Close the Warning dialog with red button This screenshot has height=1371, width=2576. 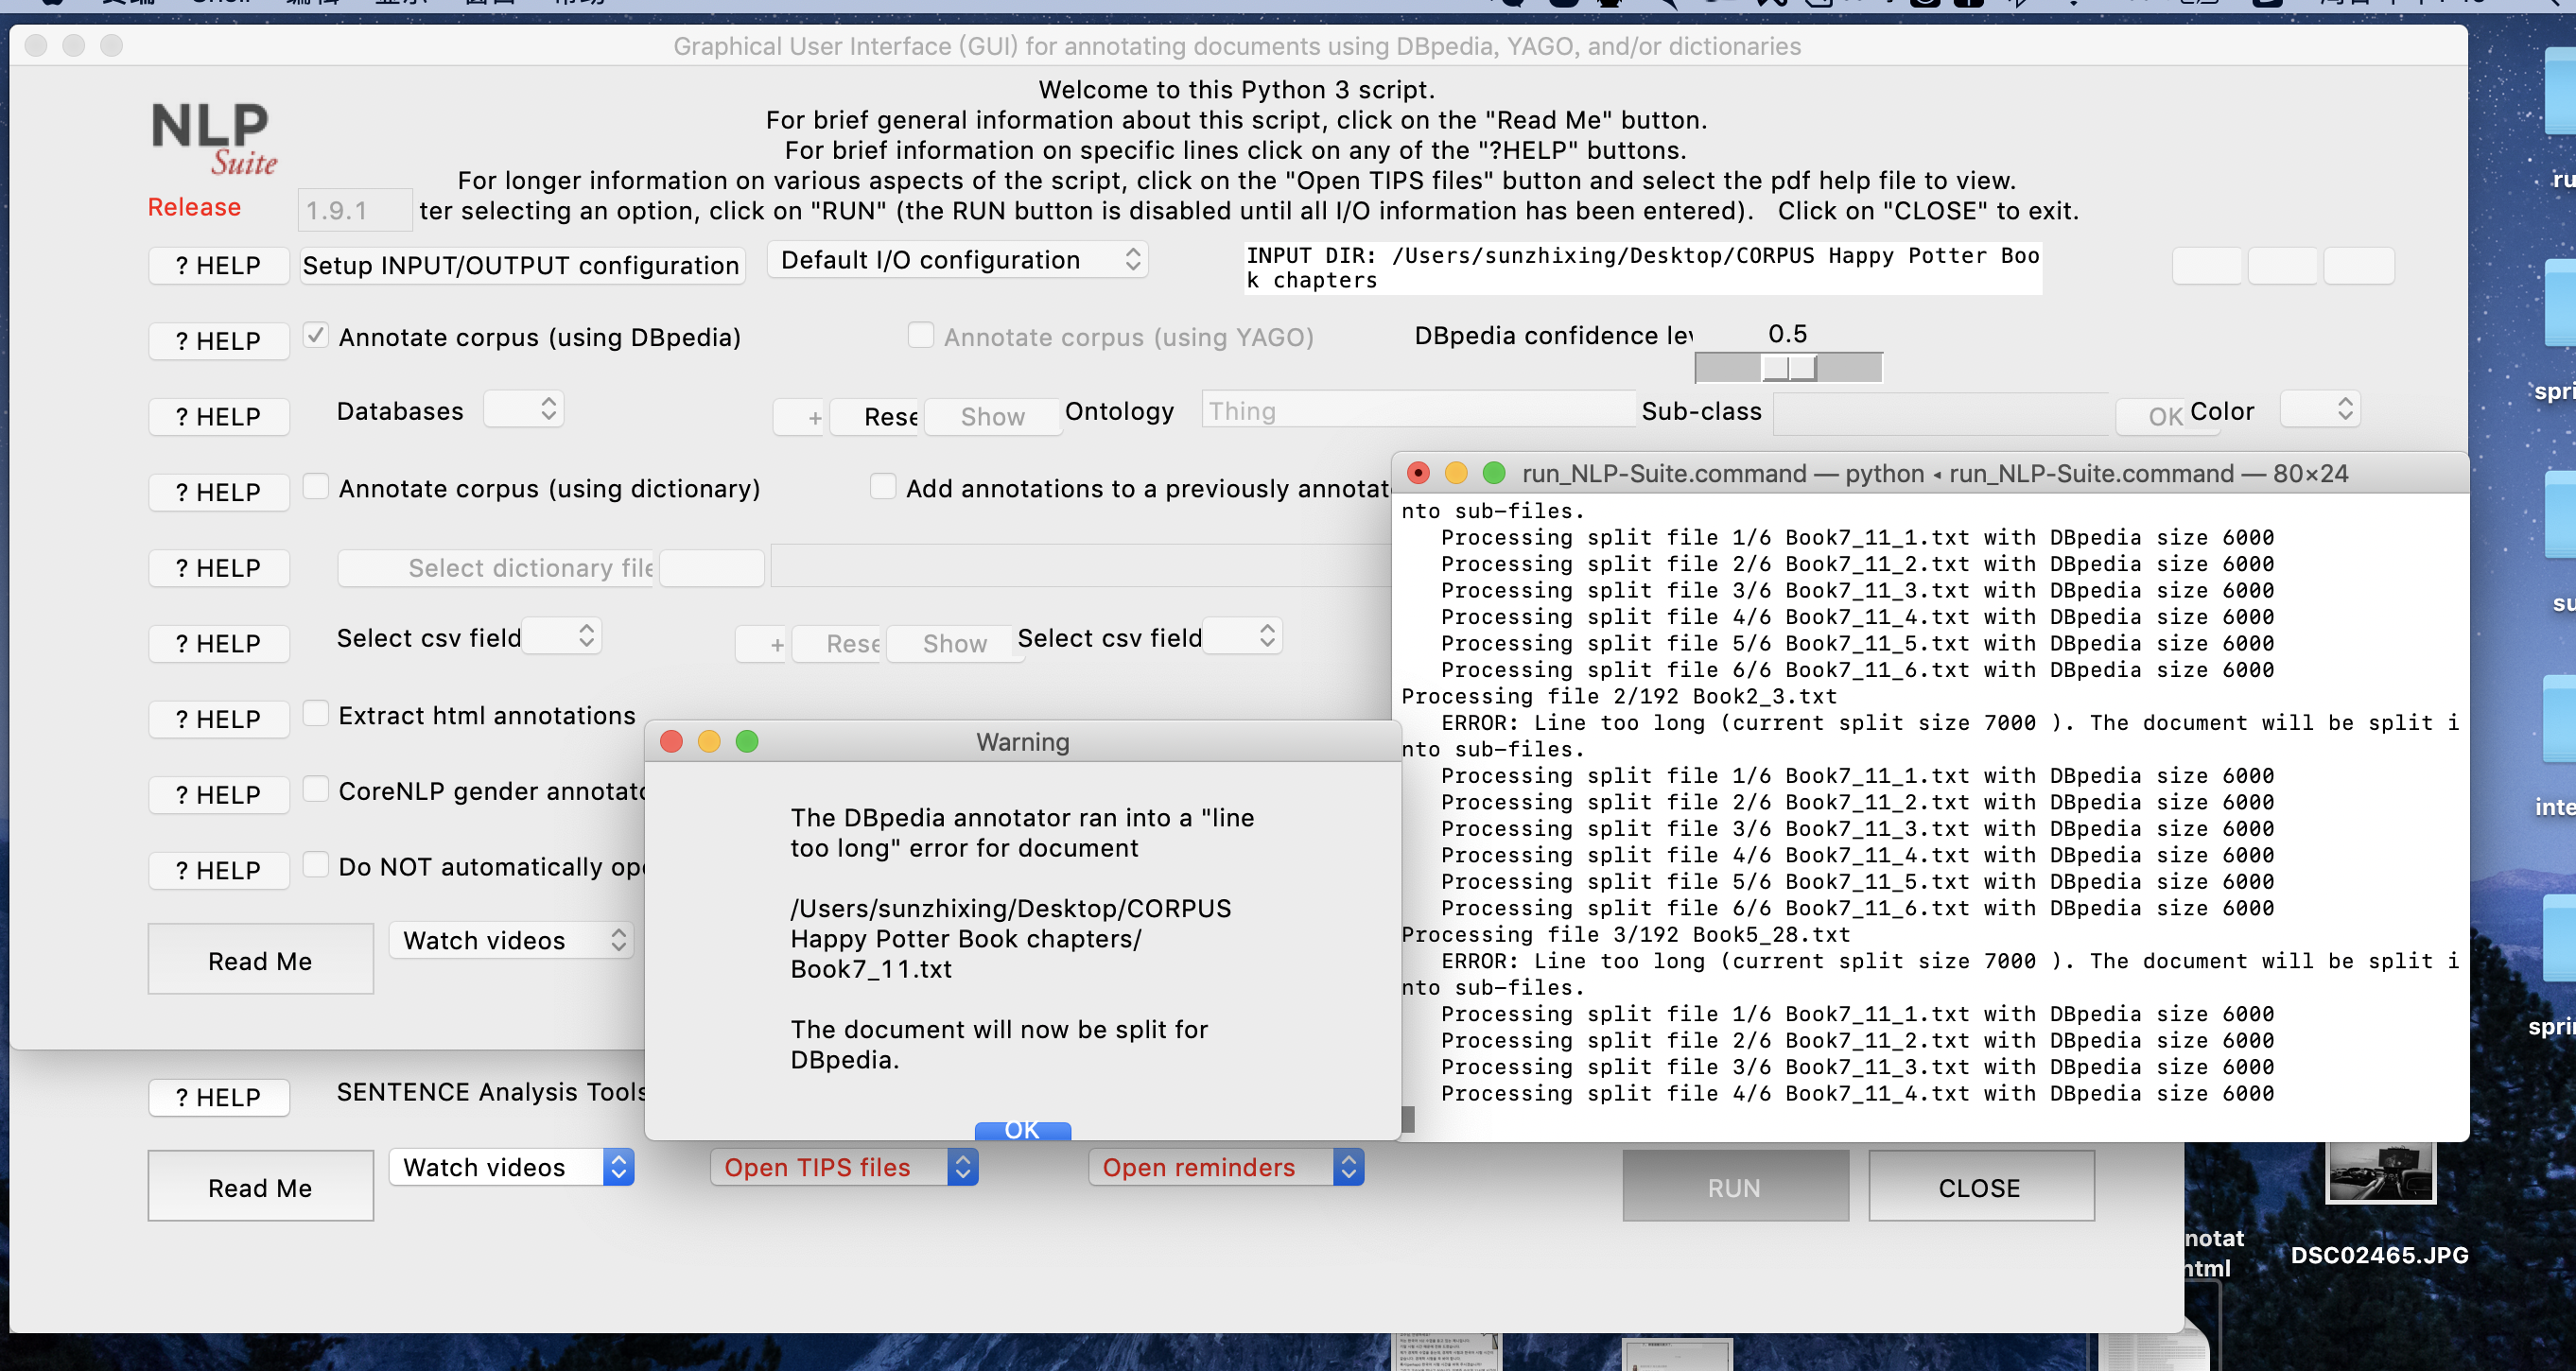click(671, 742)
